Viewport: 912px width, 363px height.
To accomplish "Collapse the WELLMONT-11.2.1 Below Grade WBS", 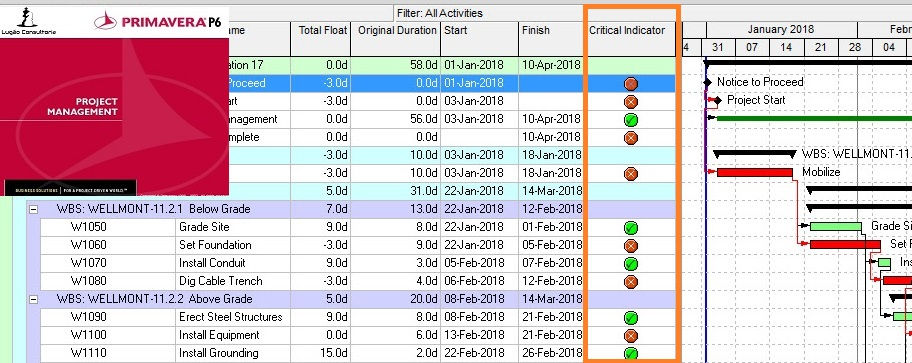I will pyautogui.click(x=34, y=209).
